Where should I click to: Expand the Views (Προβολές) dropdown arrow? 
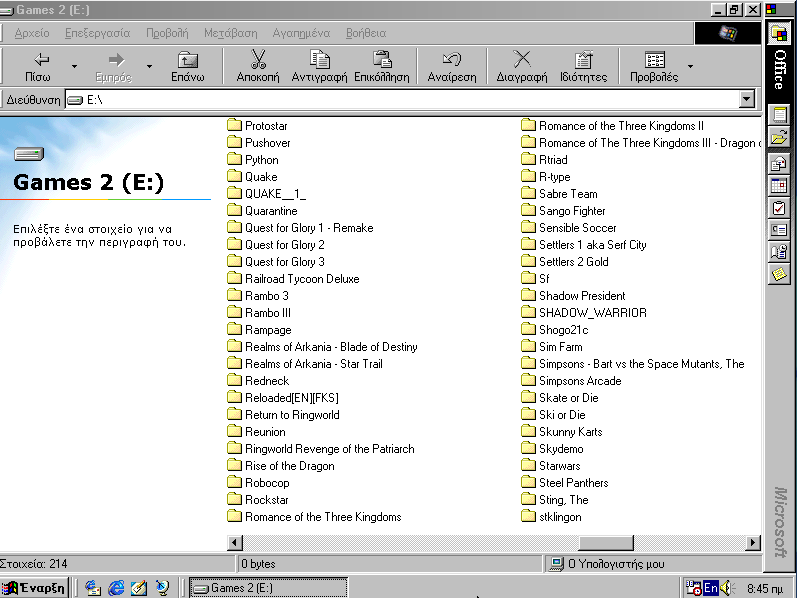click(689, 67)
